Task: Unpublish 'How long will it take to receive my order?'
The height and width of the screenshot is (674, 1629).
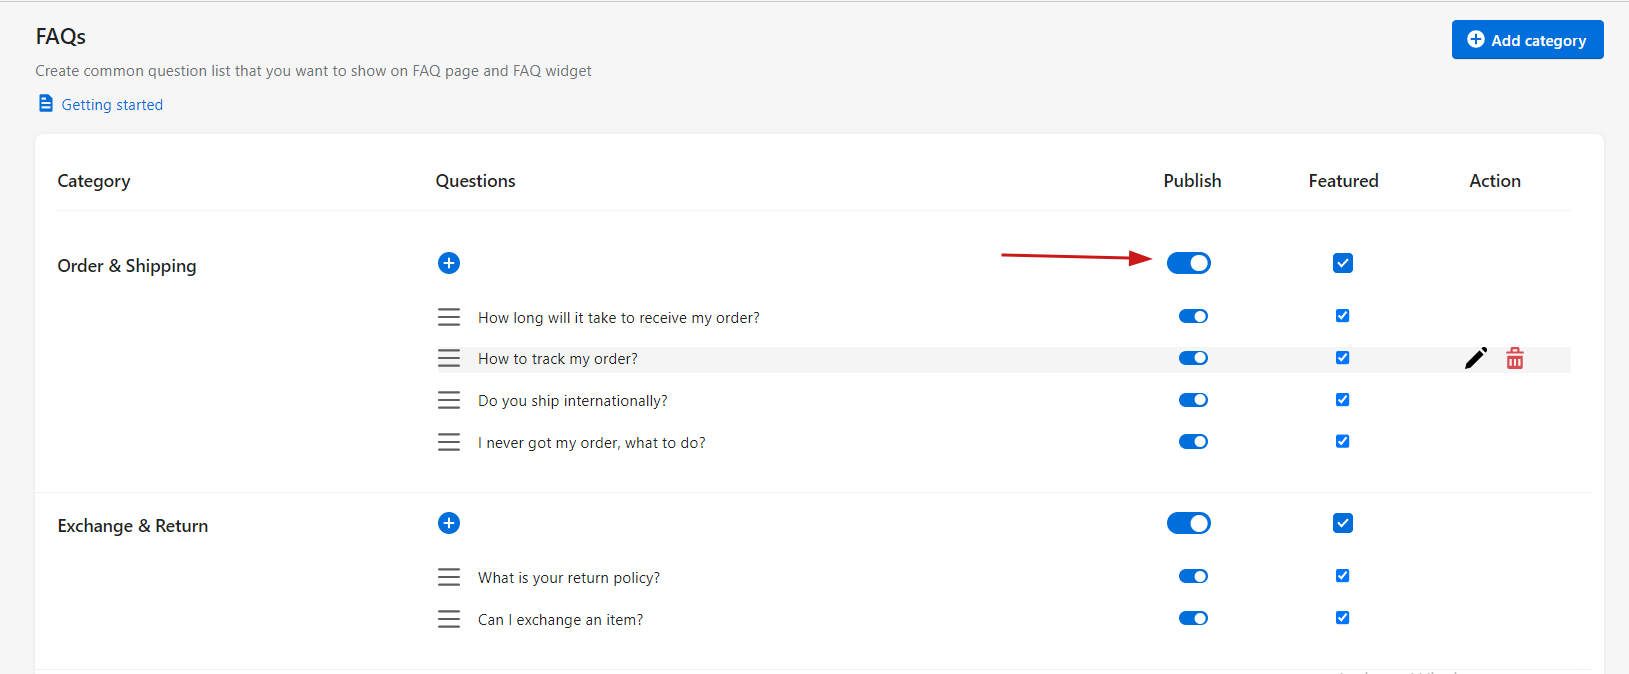Action: click(x=1193, y=316)
